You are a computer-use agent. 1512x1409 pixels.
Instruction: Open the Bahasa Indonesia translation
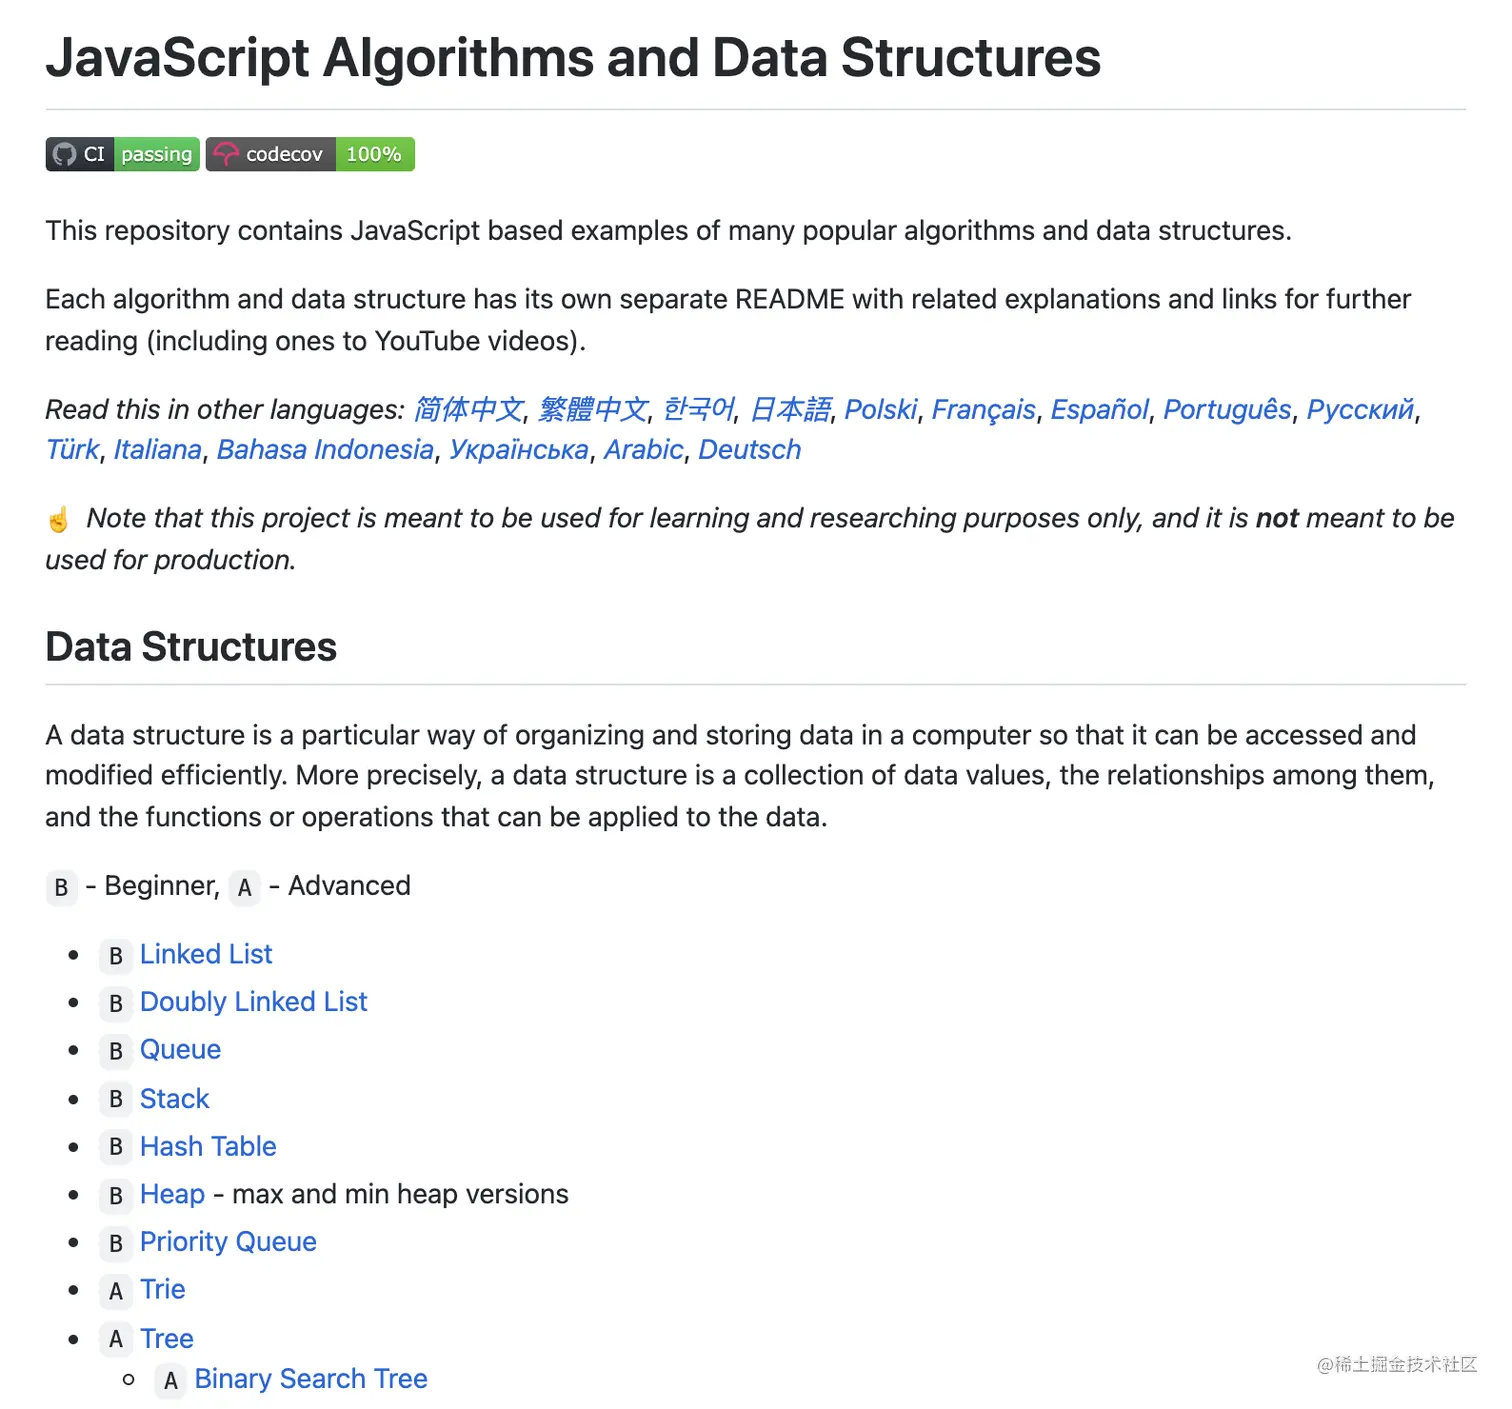tap(325, 450)
